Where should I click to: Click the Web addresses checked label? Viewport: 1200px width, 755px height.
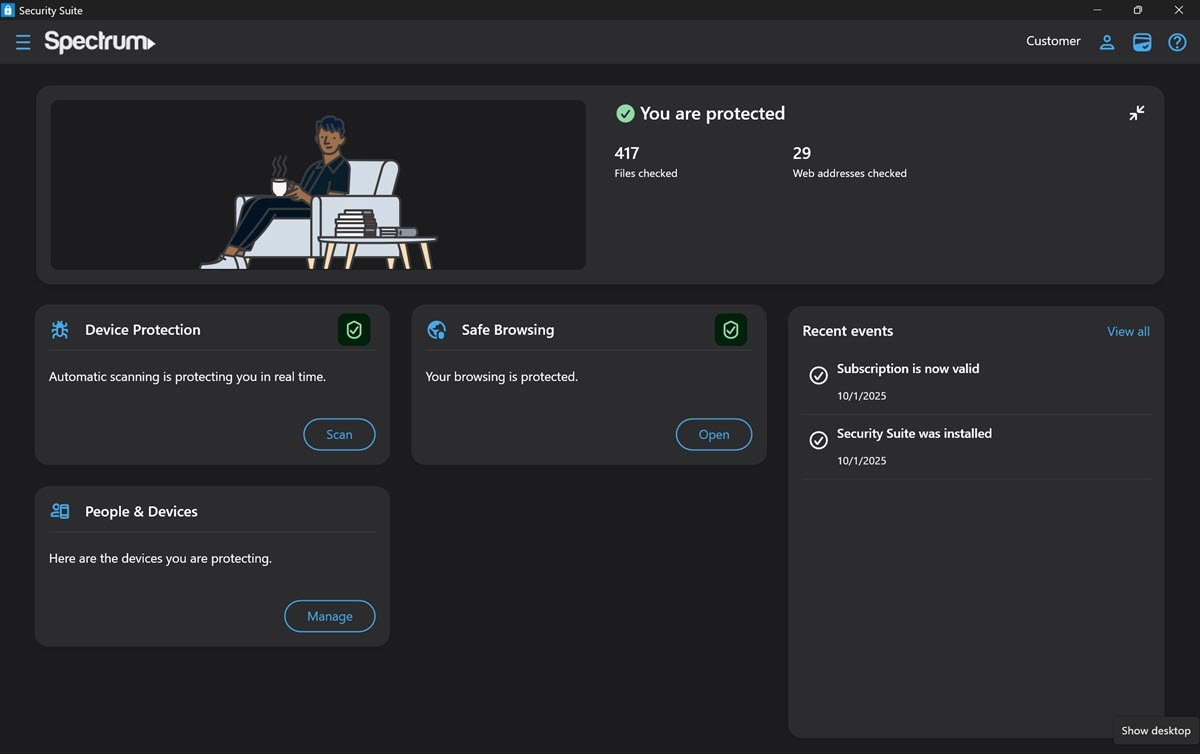click(850, 173)
